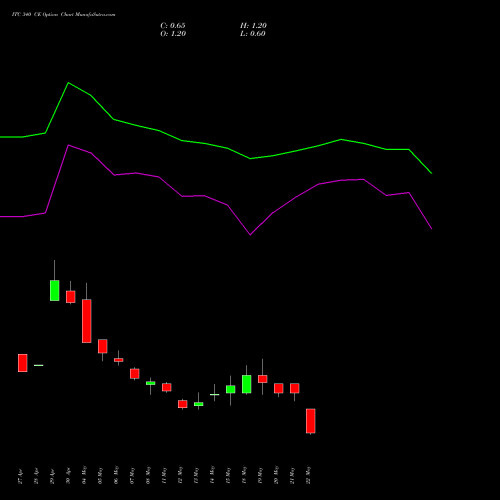Click the green candle for 18 May
Screen dimensions: 500x500
247,384
